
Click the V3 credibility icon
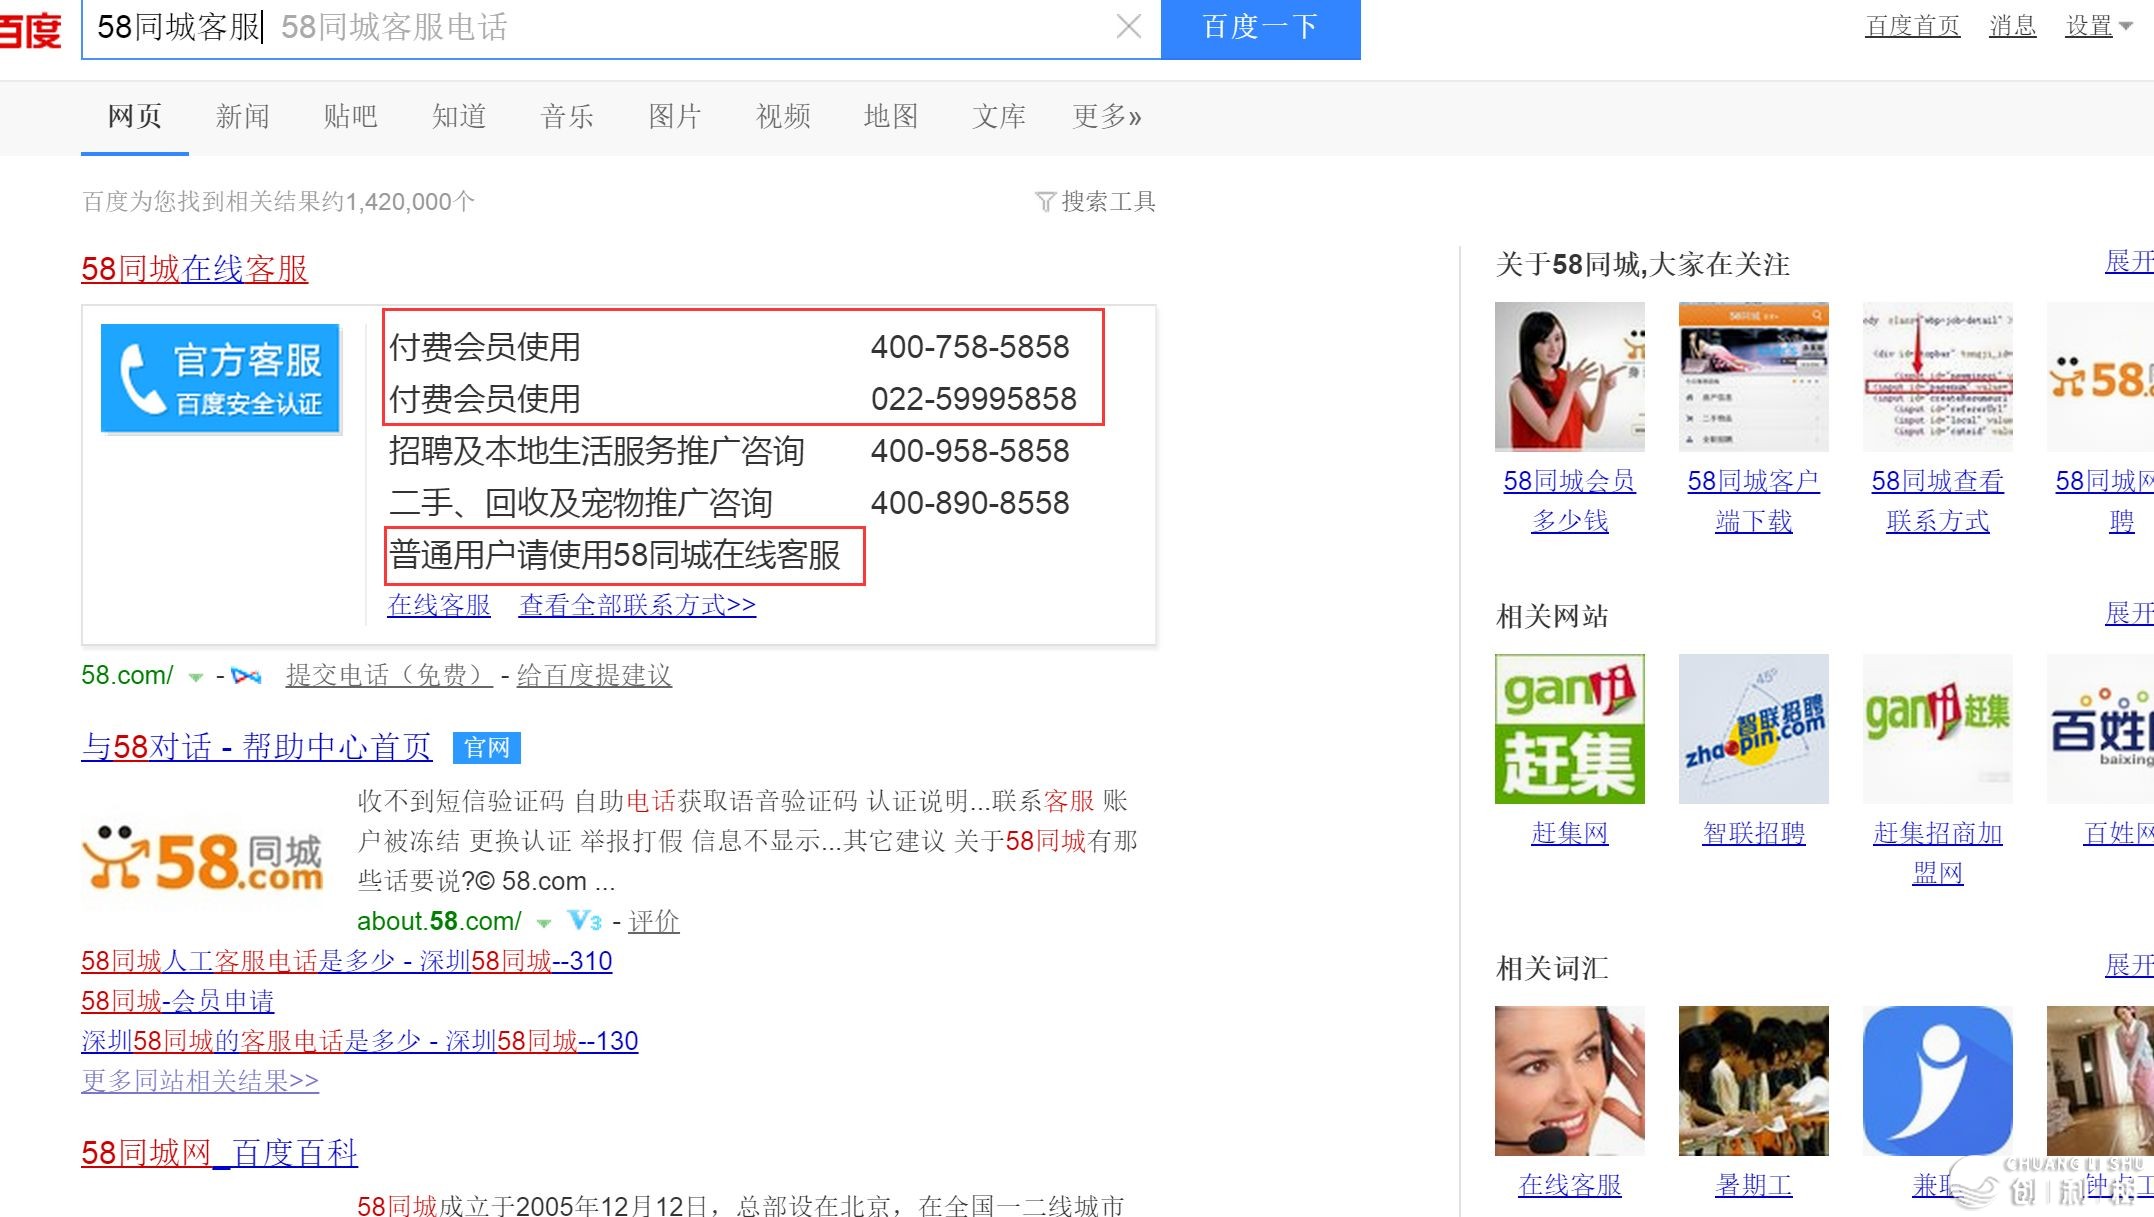[x=584, y=921]
